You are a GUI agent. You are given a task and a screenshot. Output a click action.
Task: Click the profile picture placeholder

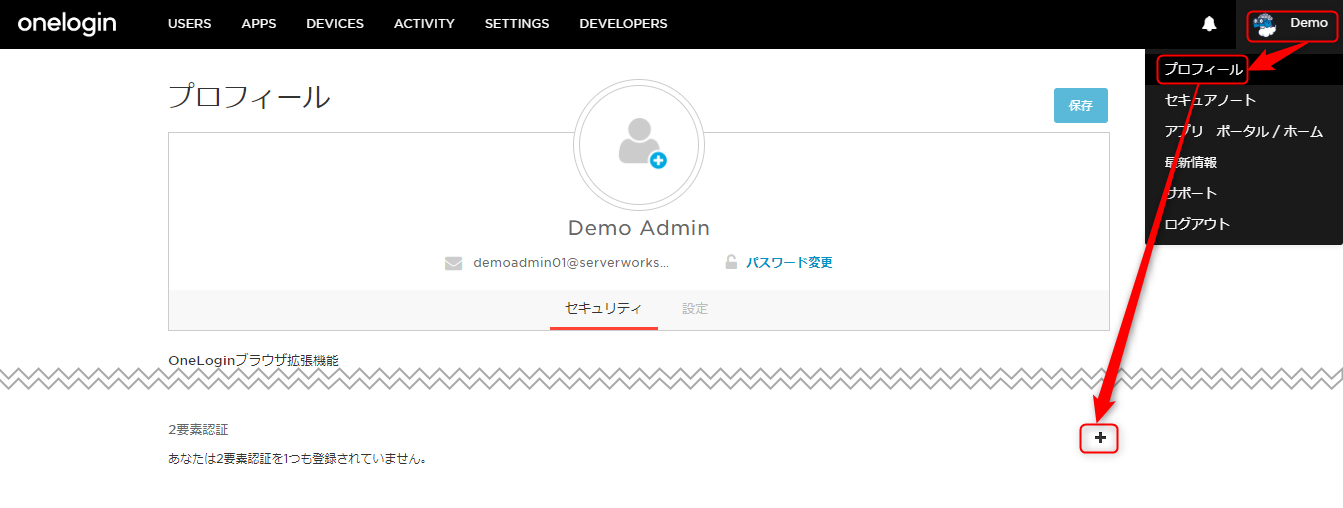click(639, 146)
